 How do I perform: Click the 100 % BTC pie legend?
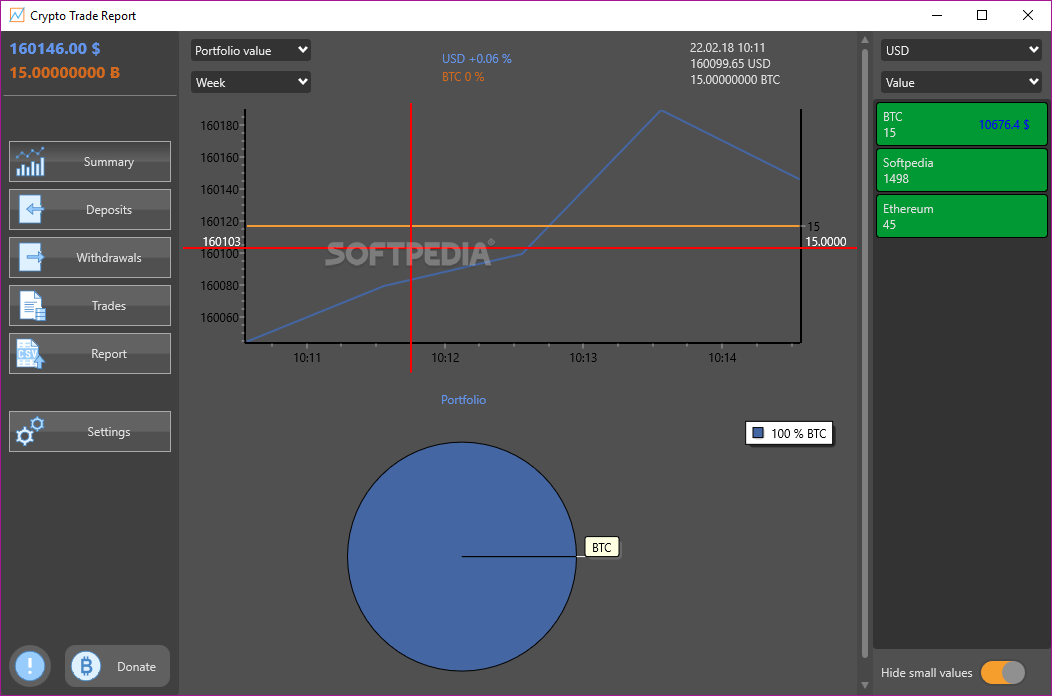point(789,432)
